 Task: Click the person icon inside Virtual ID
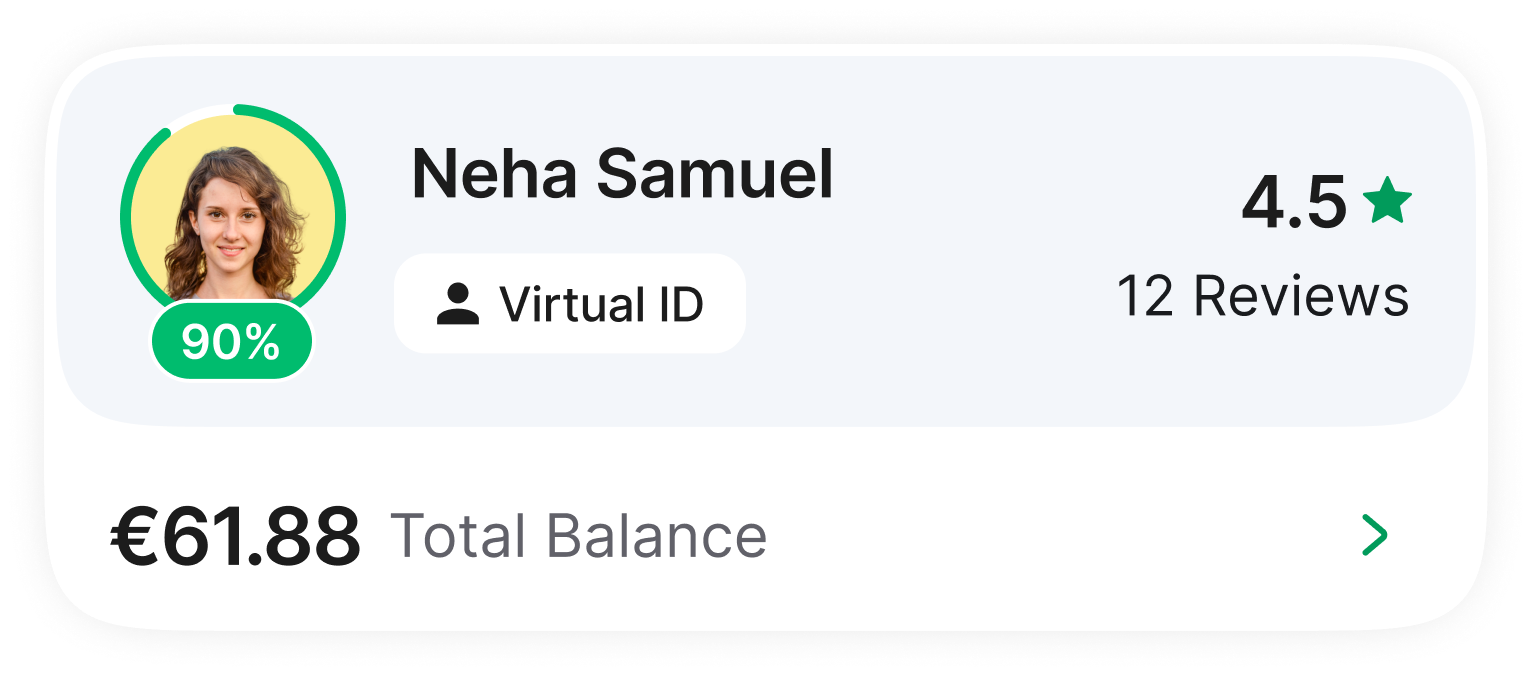pyautogui.click(x=458, y=304)
